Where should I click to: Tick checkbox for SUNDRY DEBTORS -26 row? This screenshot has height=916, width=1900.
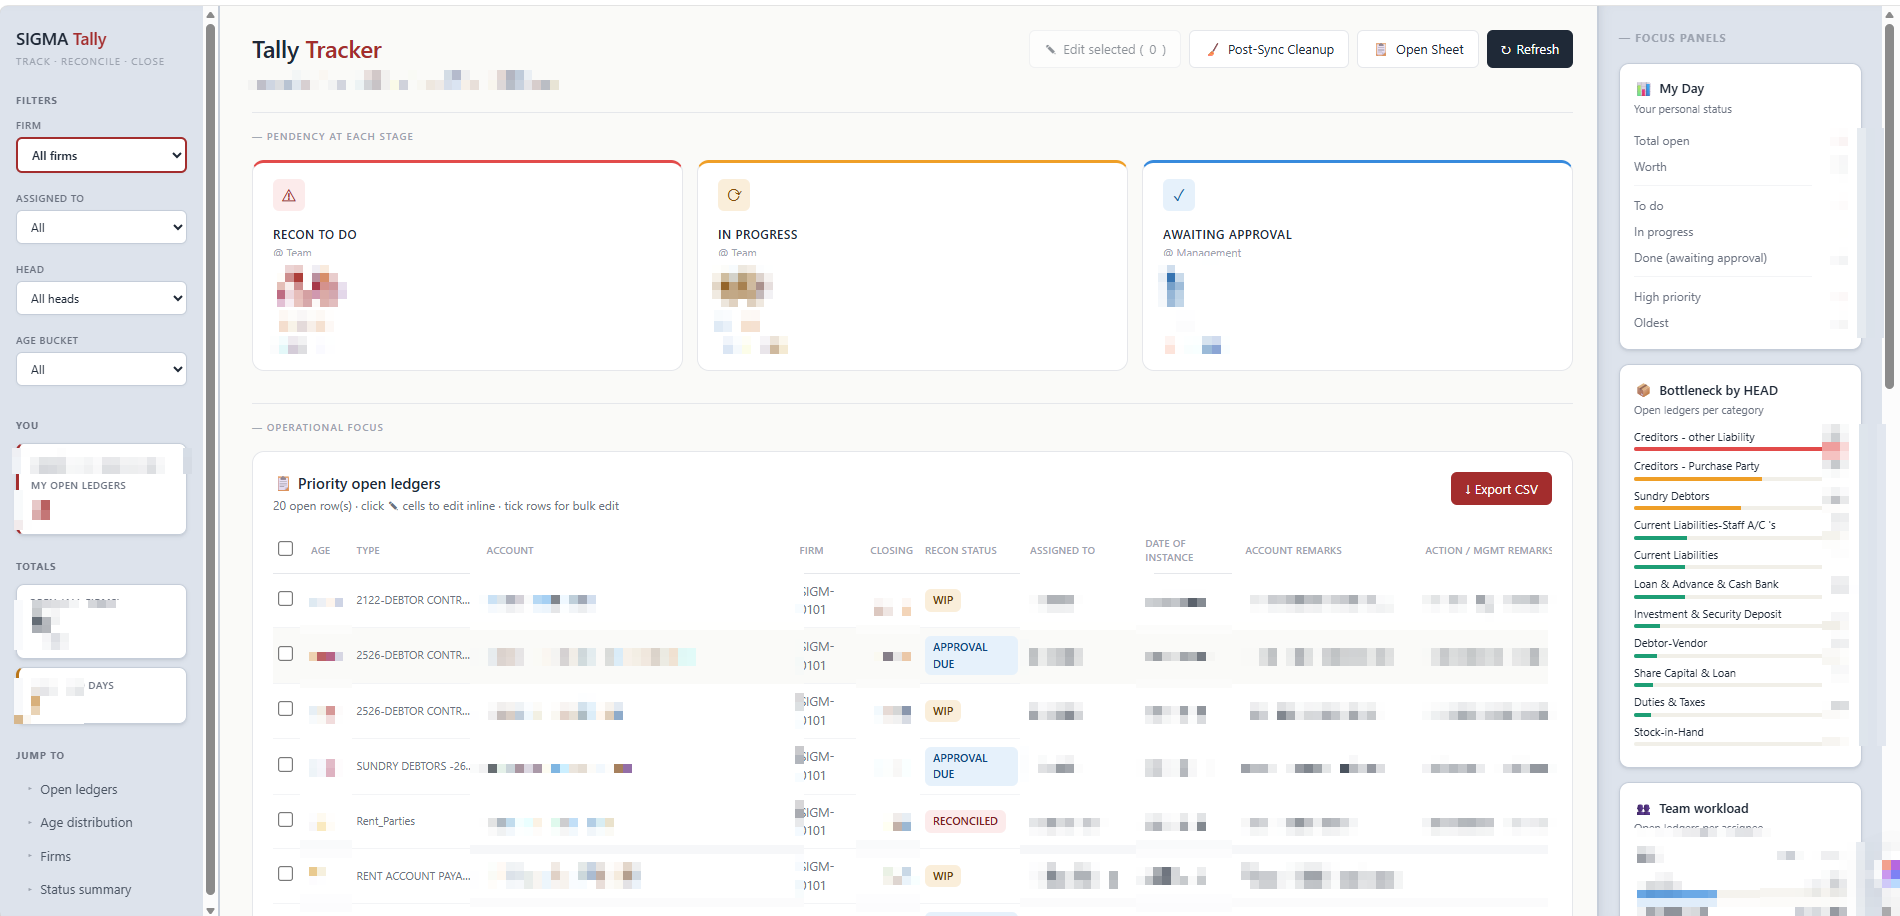[286, 765]
